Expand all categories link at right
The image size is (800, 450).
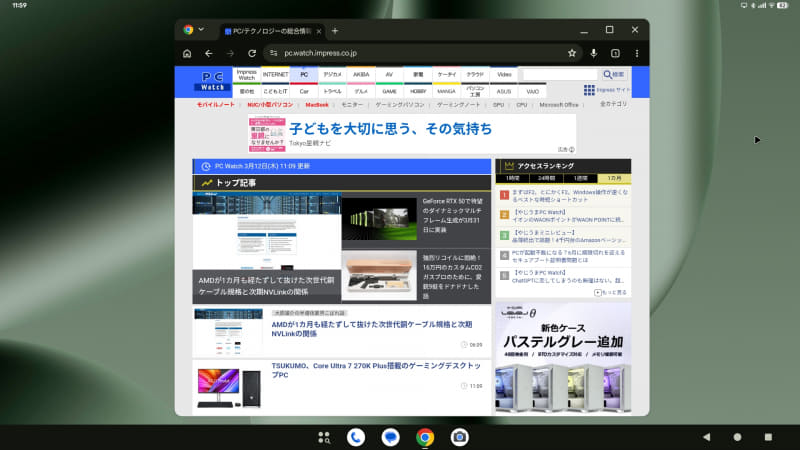point(613,104)
